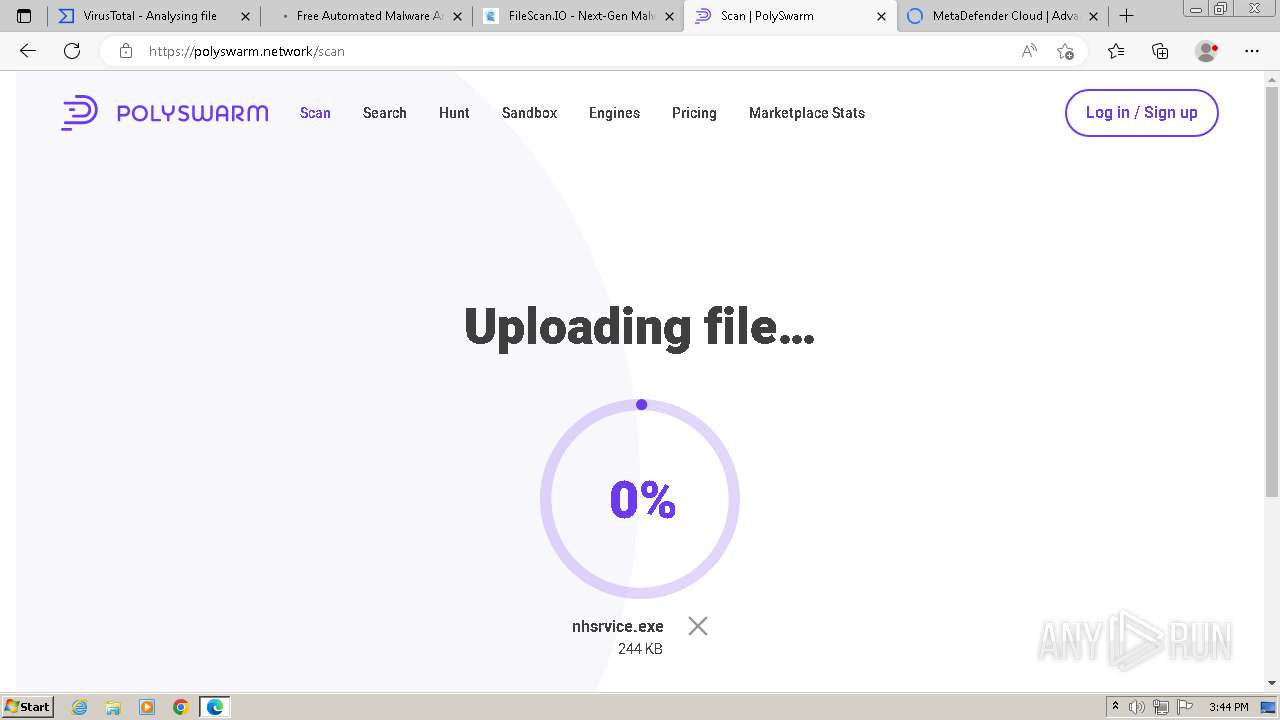This screenshot has height=720, width=1280.
Task: Open the Pricing navigation link
Action: click(694, 113)
